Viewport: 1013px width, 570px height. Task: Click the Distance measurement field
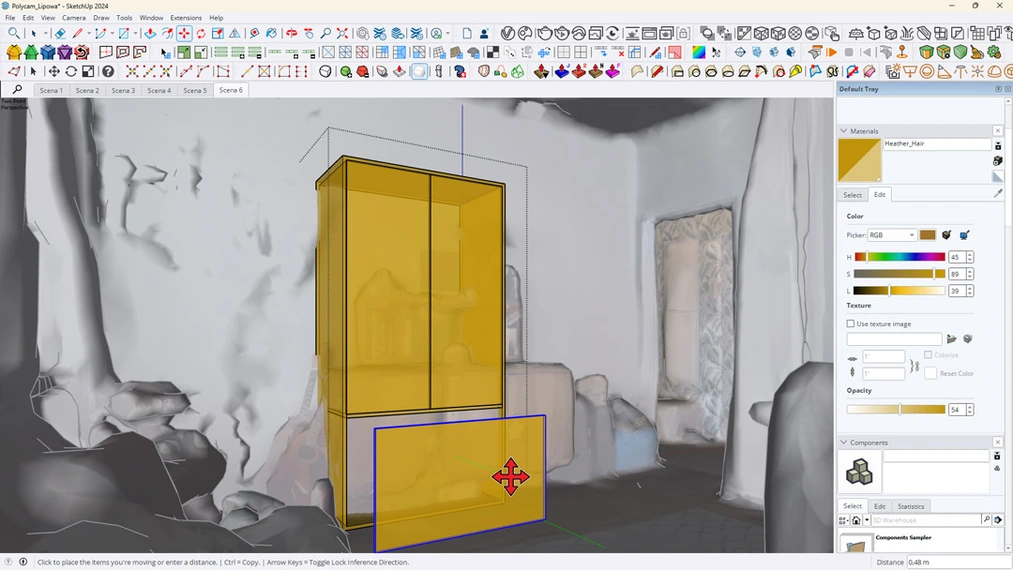[x=958, y=562]
